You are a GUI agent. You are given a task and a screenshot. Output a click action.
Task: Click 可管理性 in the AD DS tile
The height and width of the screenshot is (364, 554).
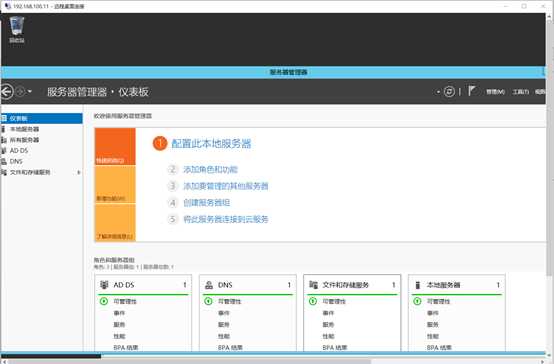(125, 301)
